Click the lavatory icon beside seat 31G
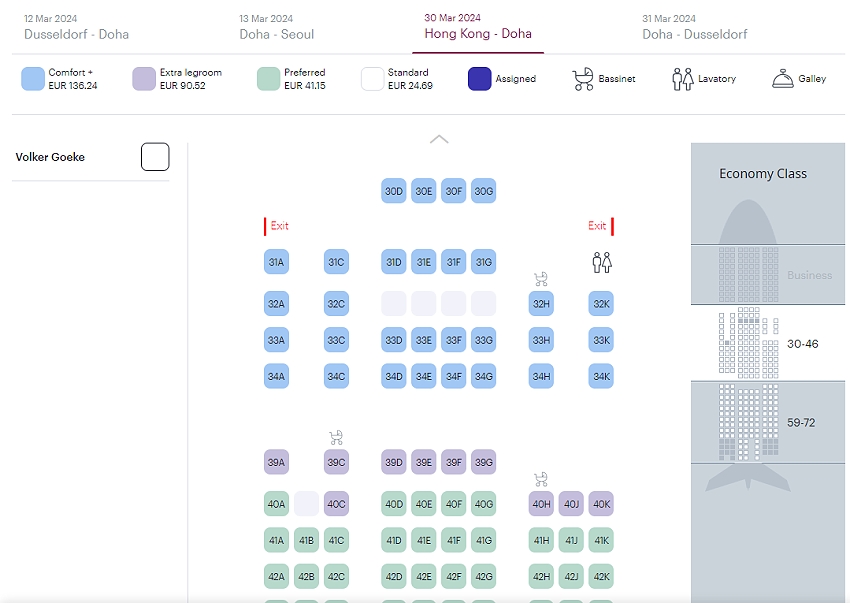 [x=601, y=262]
